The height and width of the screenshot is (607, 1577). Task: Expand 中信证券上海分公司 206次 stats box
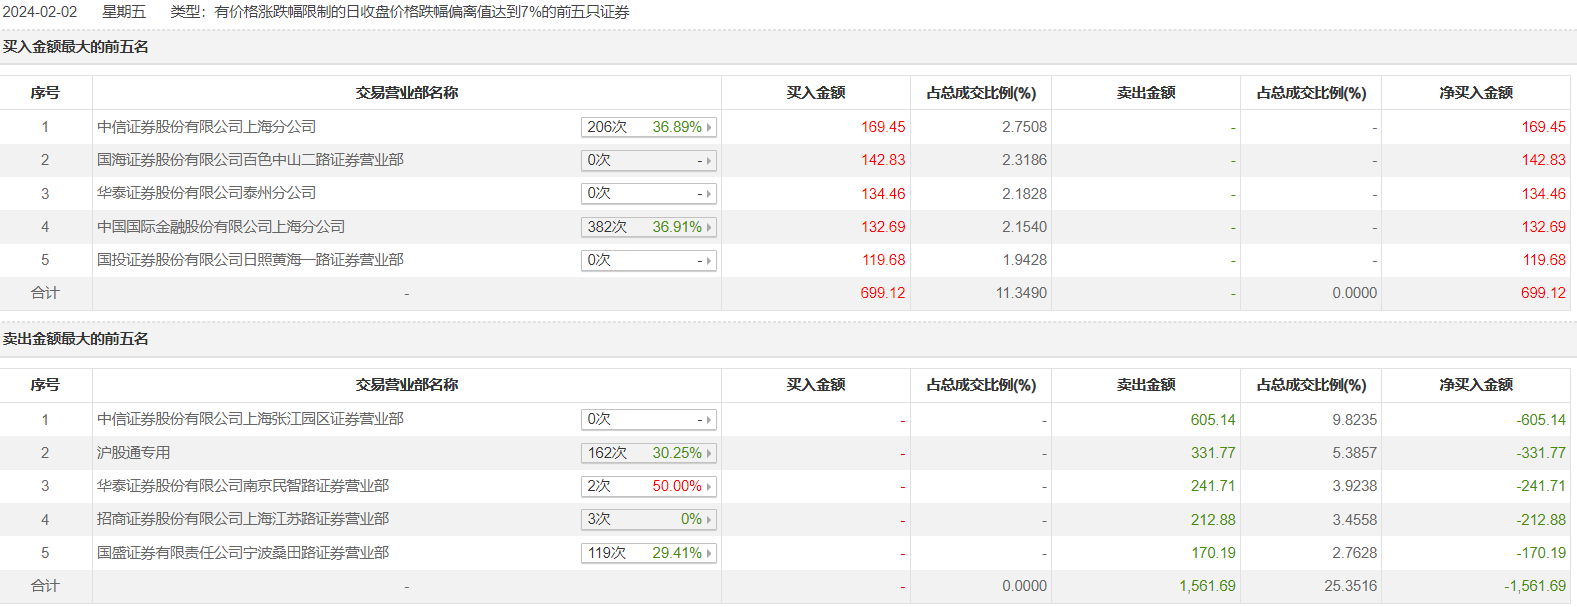648,127
